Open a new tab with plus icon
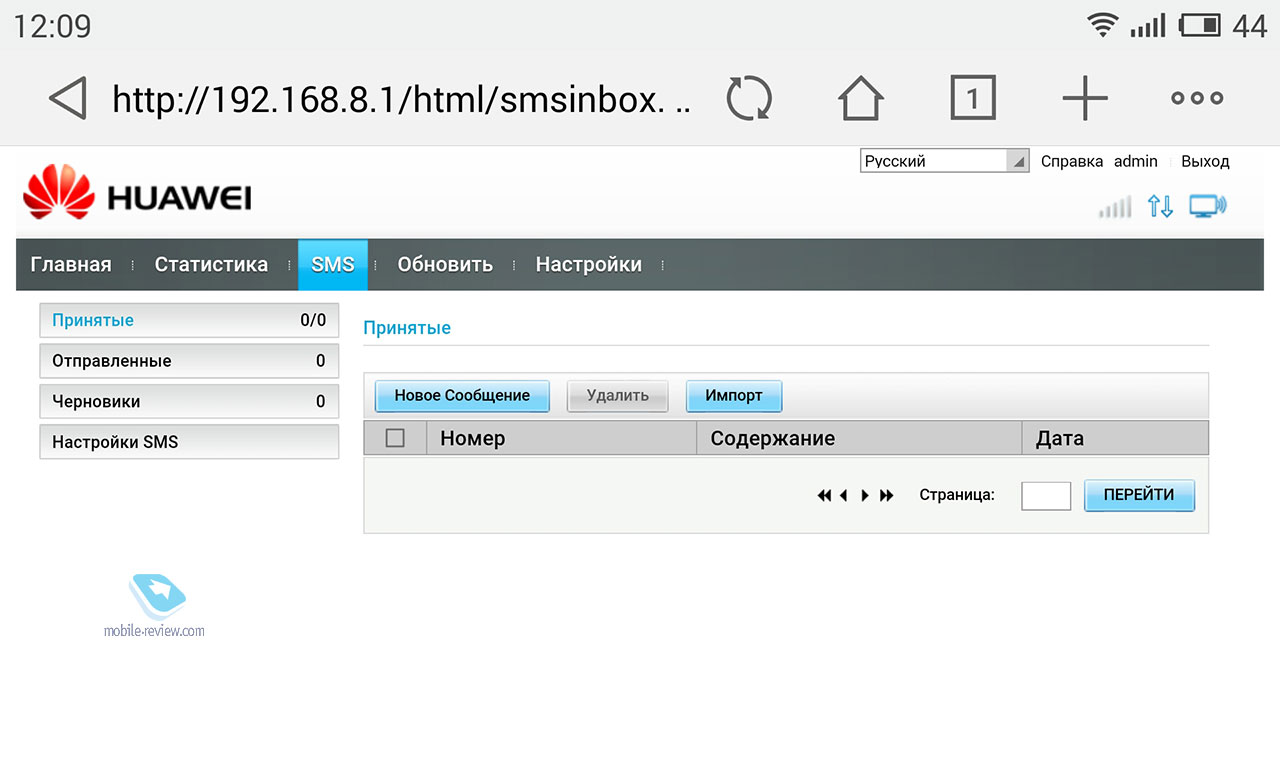The width and height of the screenshot is (1280, 768). pyautogui.click(x=1085, y=98)
